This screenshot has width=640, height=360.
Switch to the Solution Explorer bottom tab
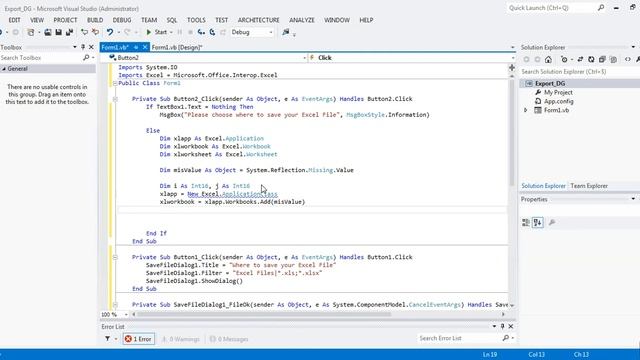544,186
